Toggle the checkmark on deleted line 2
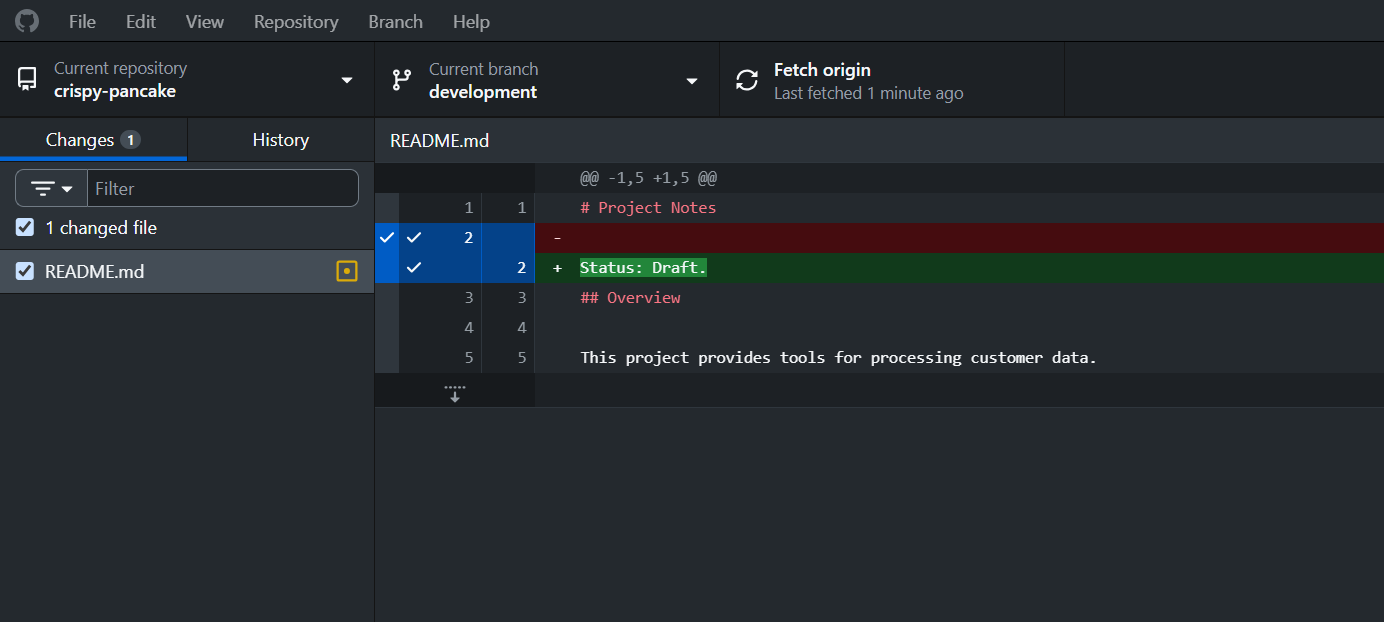Viewport: 1384px width, 622px height. coord(414,238)
